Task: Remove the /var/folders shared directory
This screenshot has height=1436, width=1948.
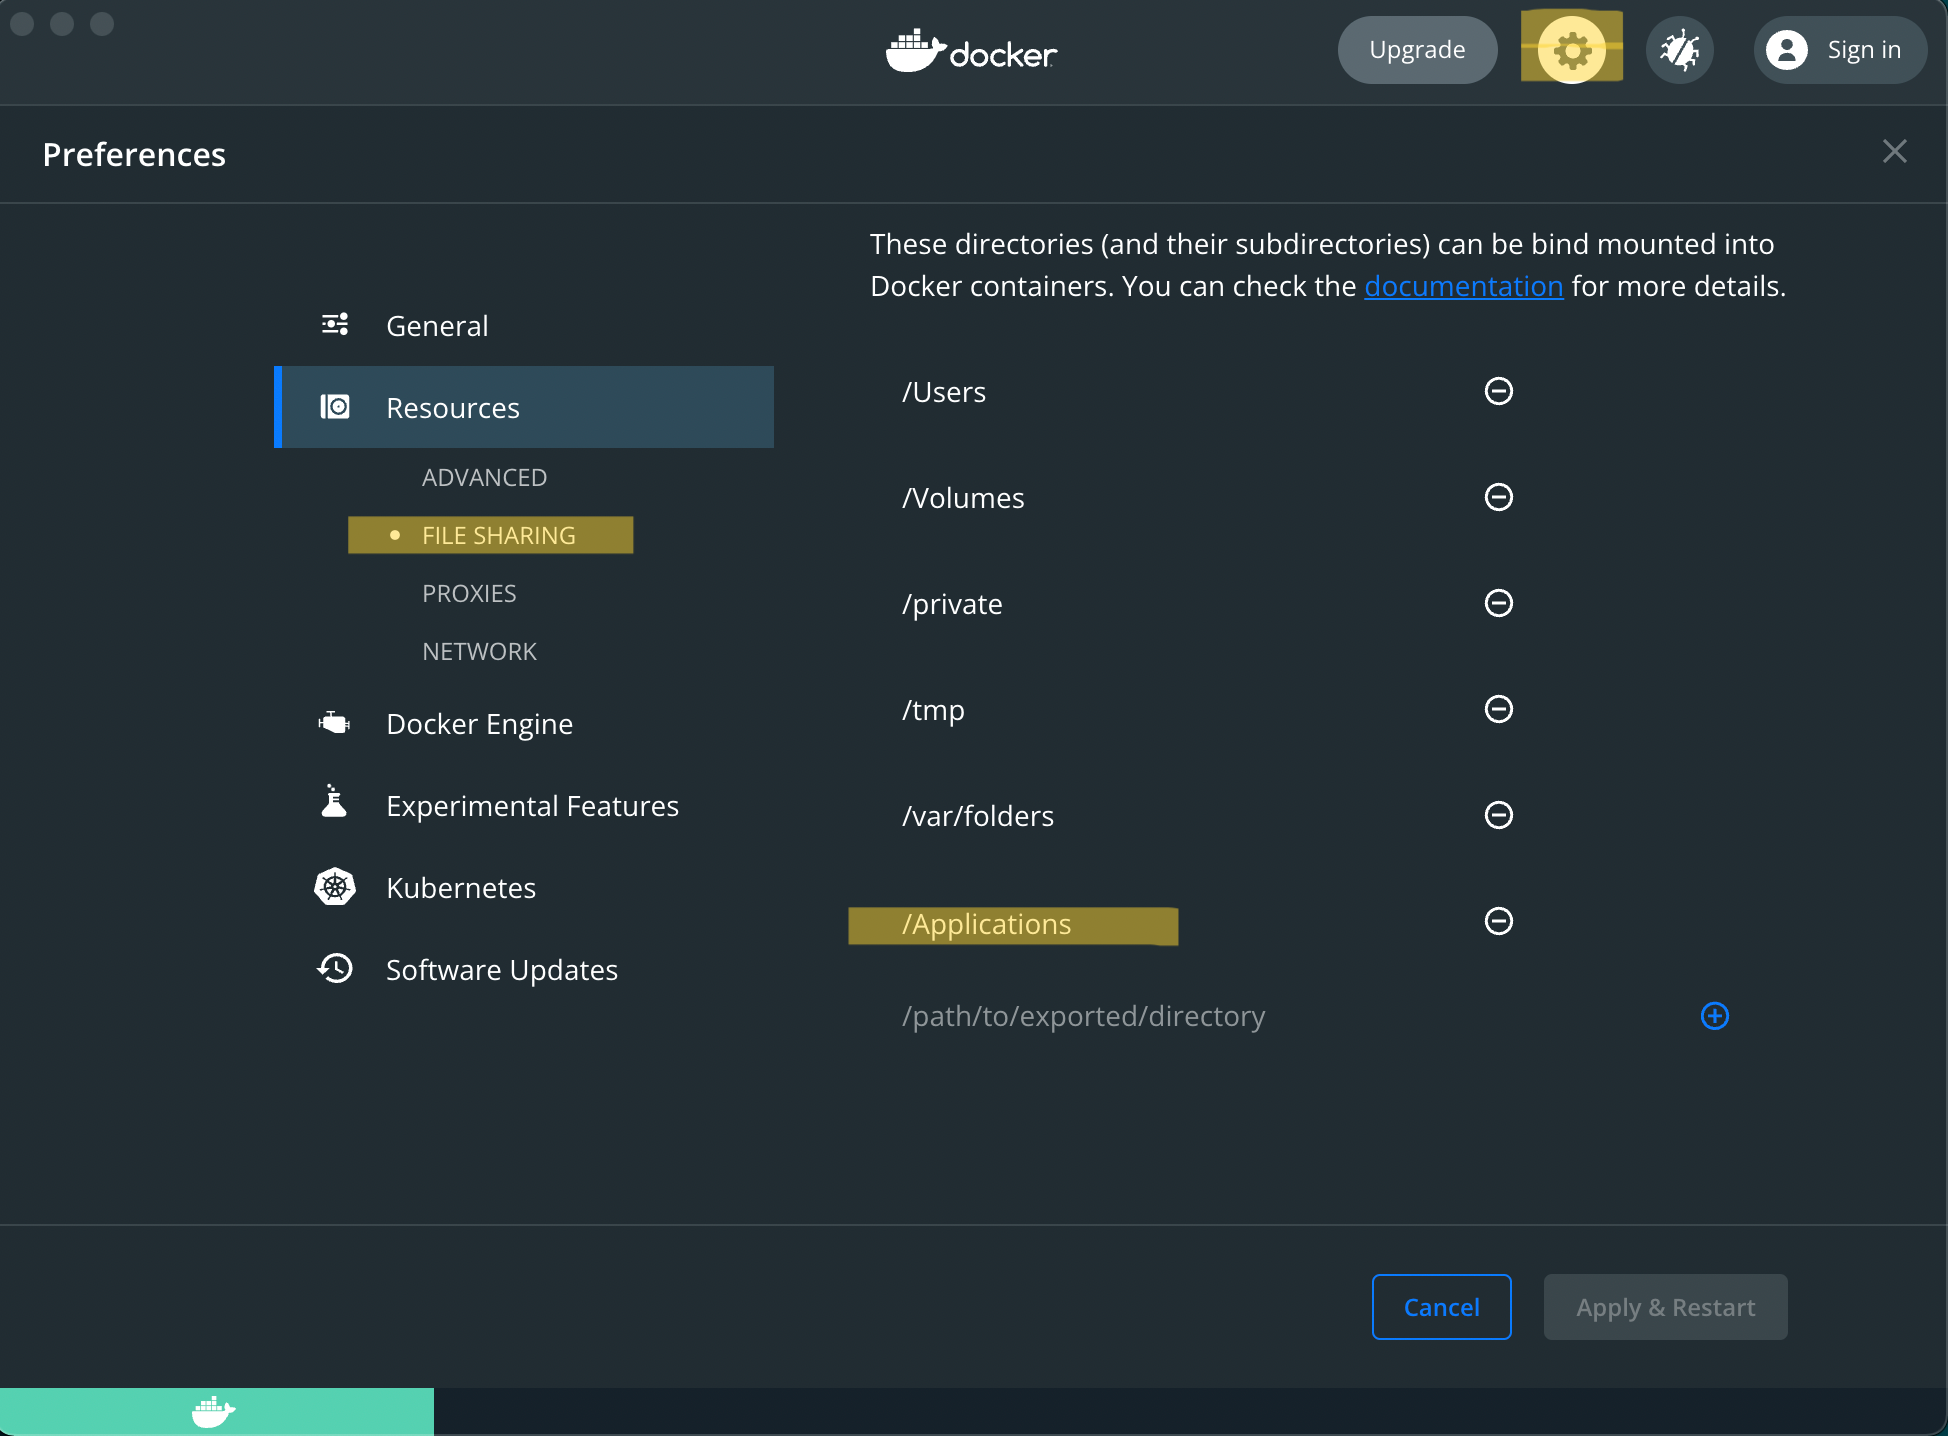Action: point(1498,815)
